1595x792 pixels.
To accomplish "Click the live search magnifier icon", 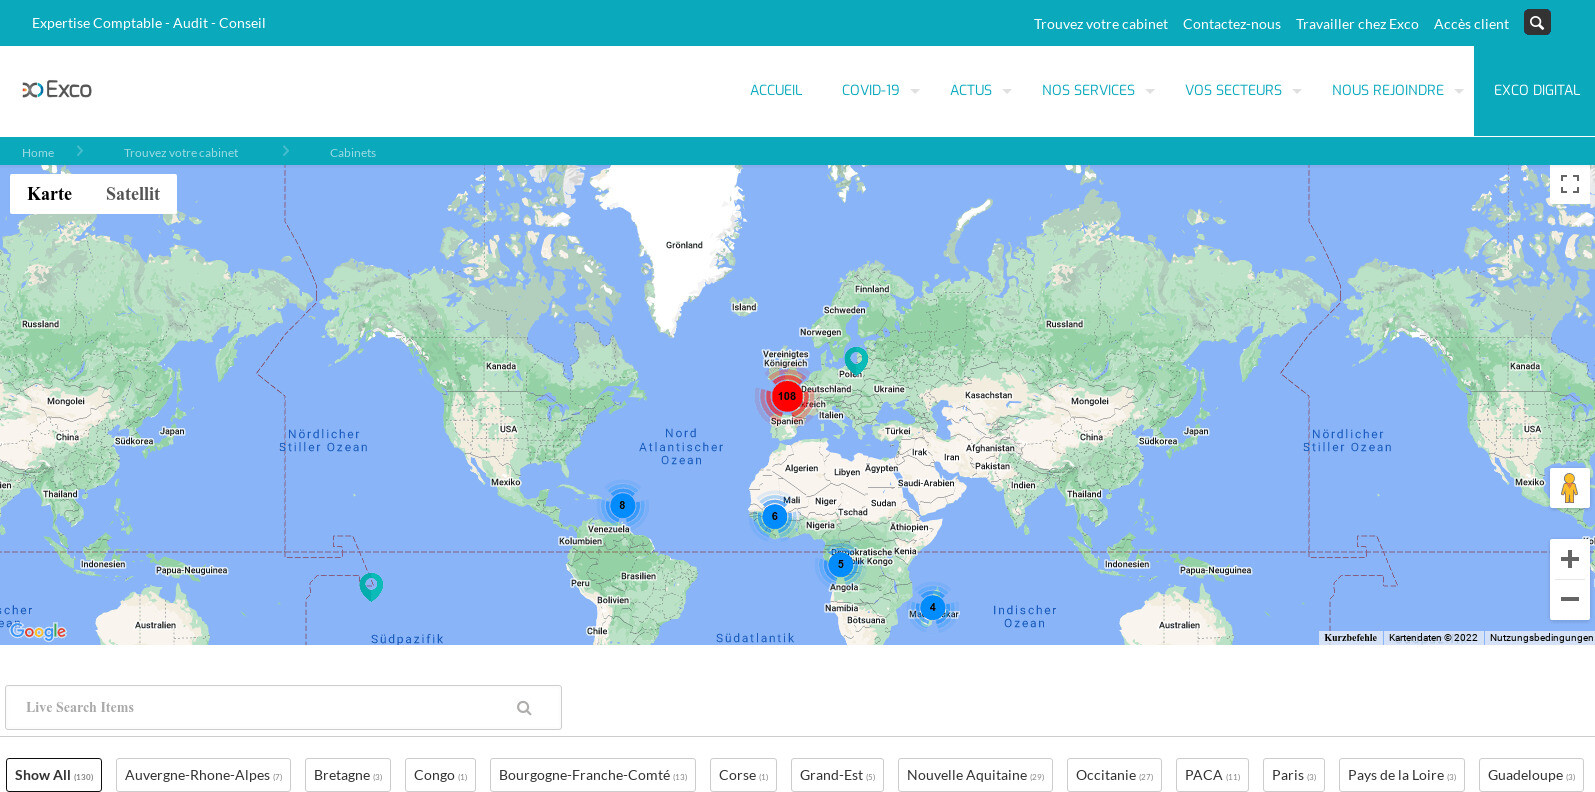I will pyautogui.click(x=524, y=708).
